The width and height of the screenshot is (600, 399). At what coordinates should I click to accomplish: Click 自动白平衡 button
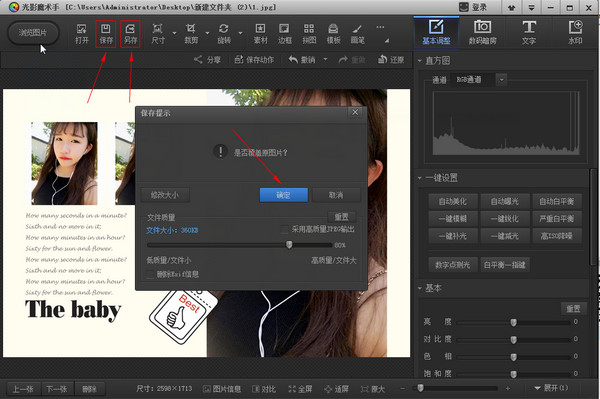tap(557, 201)
